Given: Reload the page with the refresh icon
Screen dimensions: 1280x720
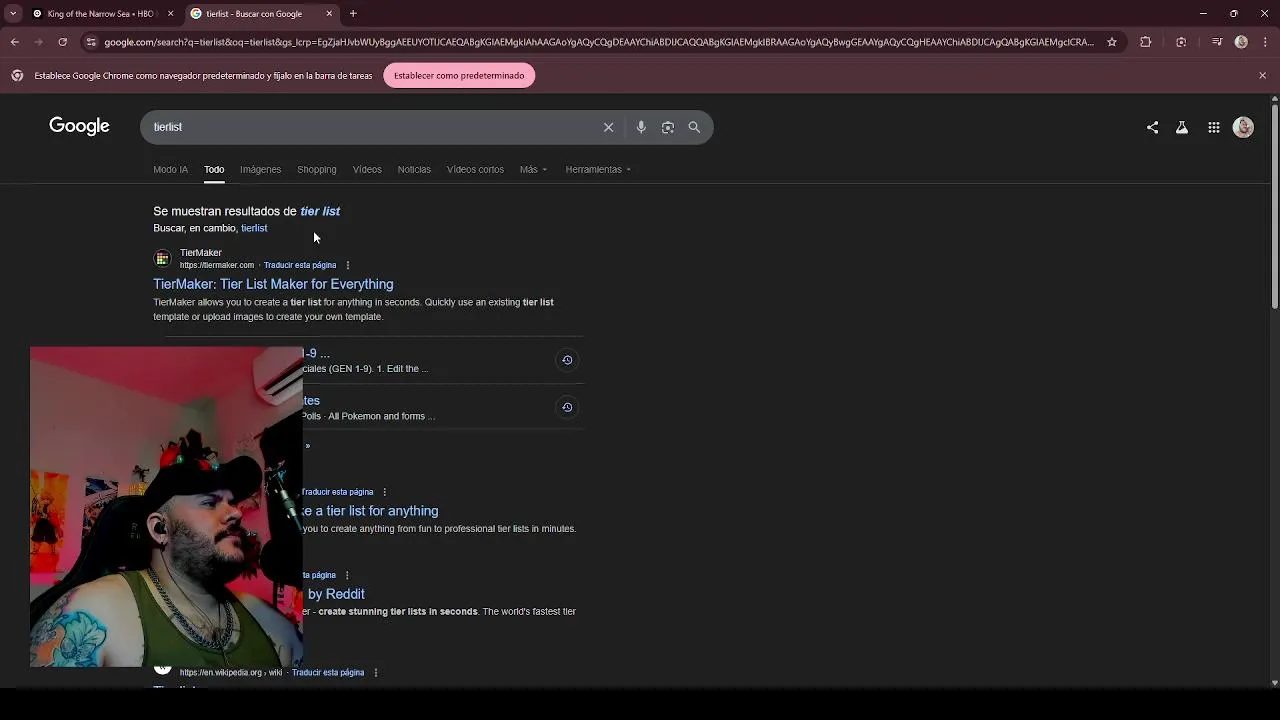Looking at the screenshot, I should point(62,42).
